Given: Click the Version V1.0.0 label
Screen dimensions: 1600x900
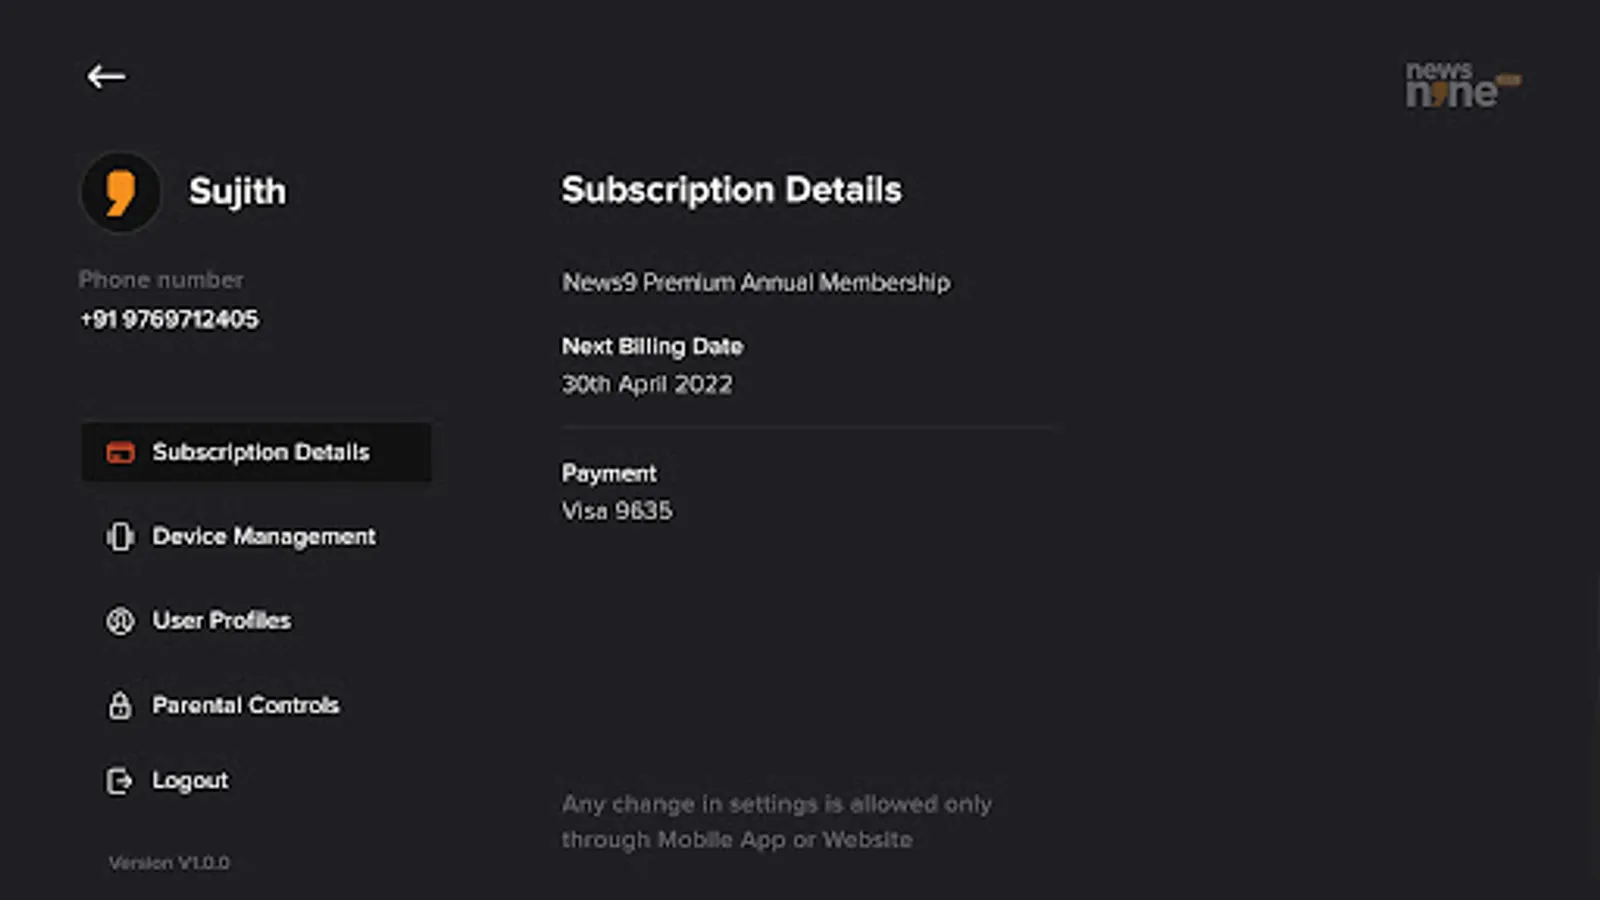Looking at the screenshot, I should [x=169, y=863].
